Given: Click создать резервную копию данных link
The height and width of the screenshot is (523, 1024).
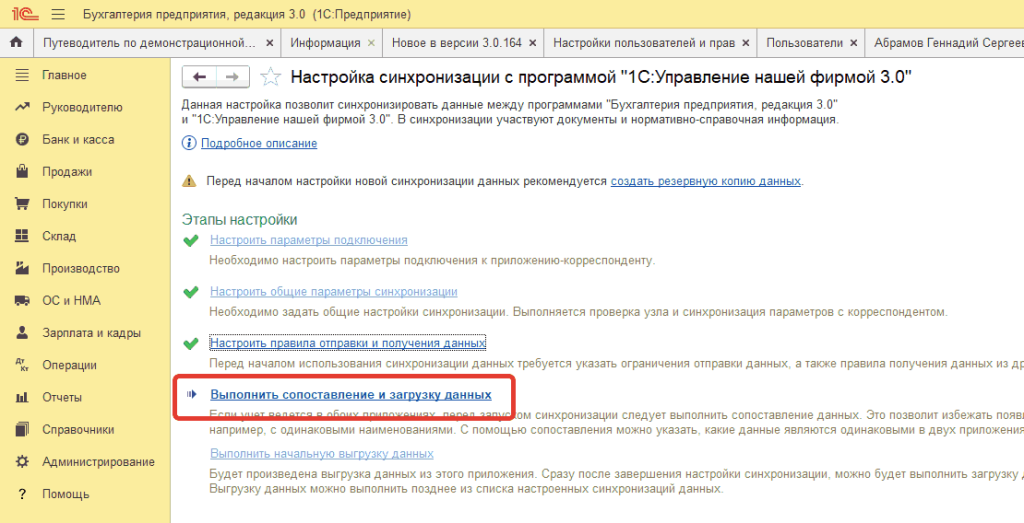Looking at the screenshot, I should [x=705, y=181].
